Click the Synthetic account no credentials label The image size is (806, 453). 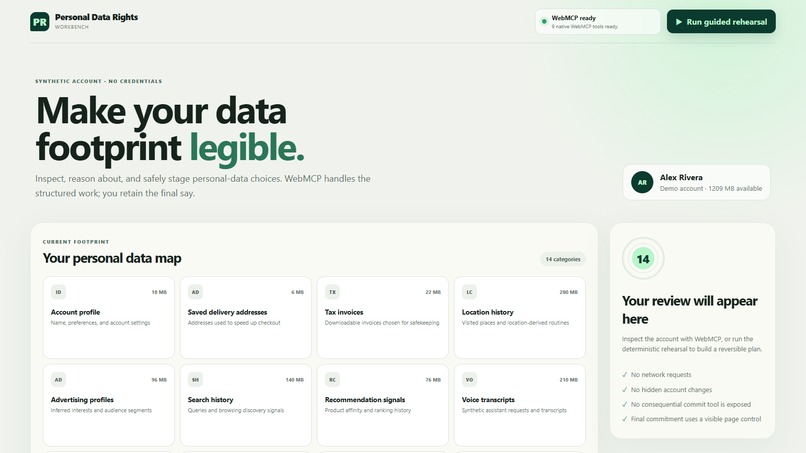pyautogui.click(x=99, y=81)
